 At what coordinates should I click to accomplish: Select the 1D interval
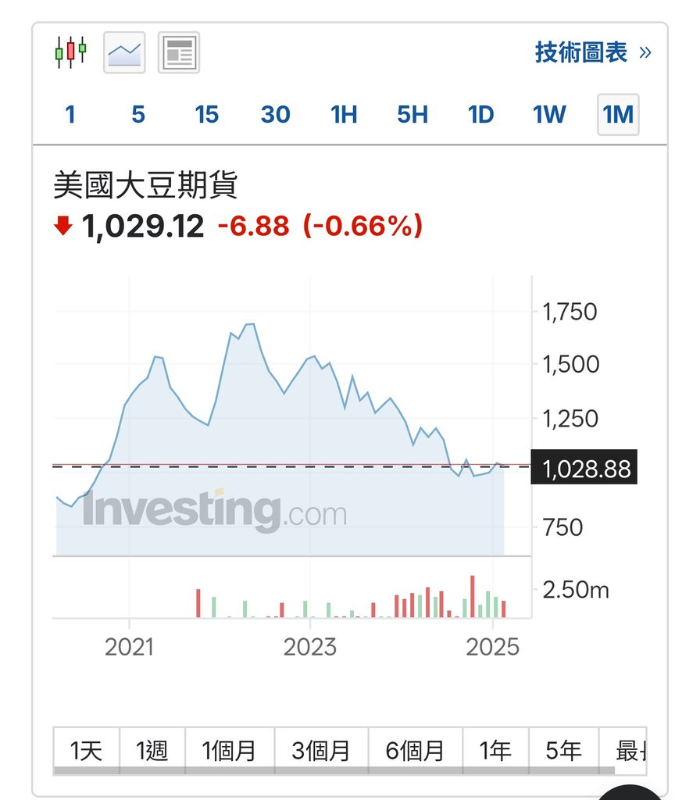tap(481, 115)
